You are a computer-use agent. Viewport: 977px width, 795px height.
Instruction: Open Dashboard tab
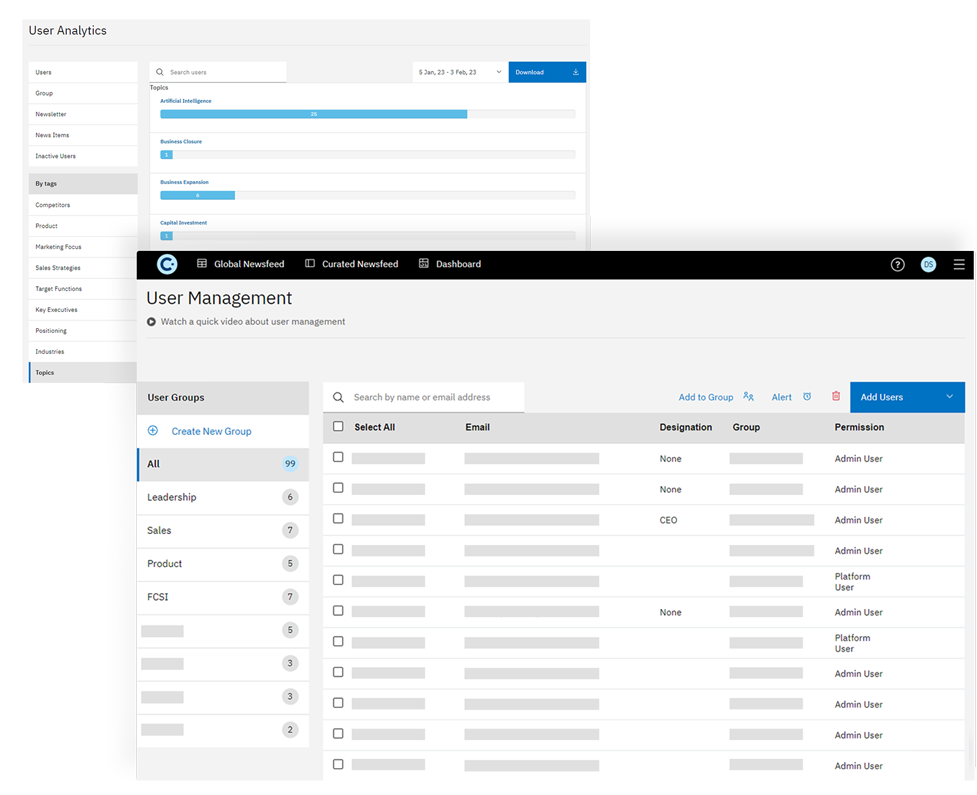point(450,264)
